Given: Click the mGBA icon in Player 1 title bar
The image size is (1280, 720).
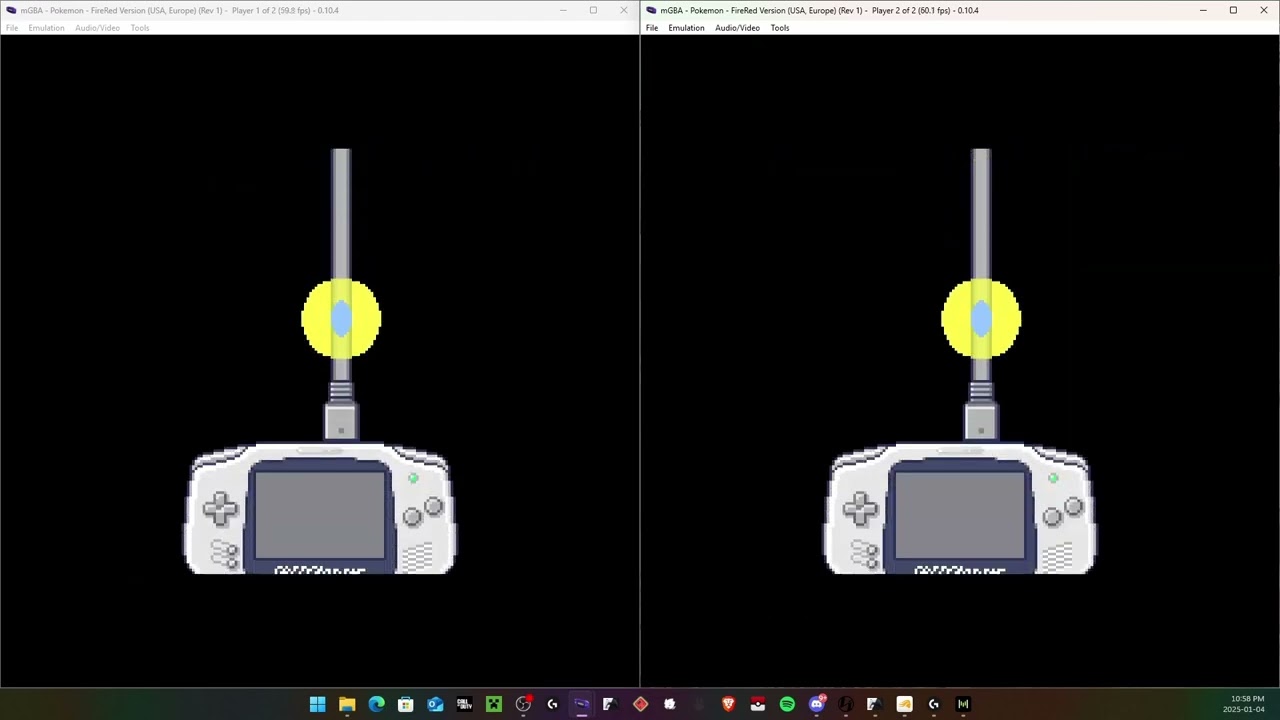Looking at the screenshot, I should click(12, 10).
